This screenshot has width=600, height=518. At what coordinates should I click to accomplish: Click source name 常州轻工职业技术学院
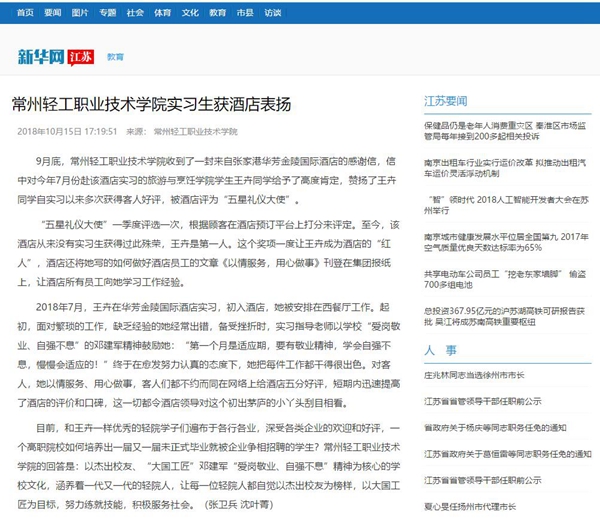coord(196,132)
